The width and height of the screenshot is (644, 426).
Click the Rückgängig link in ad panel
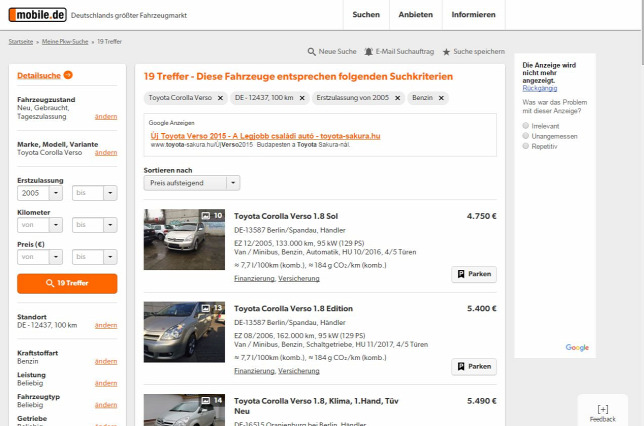click(540, 88)
